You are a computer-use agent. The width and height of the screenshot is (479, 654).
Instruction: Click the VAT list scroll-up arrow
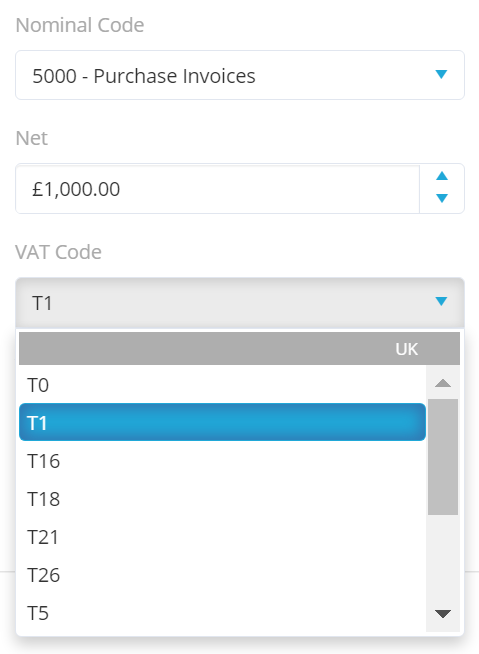(443, 383)
